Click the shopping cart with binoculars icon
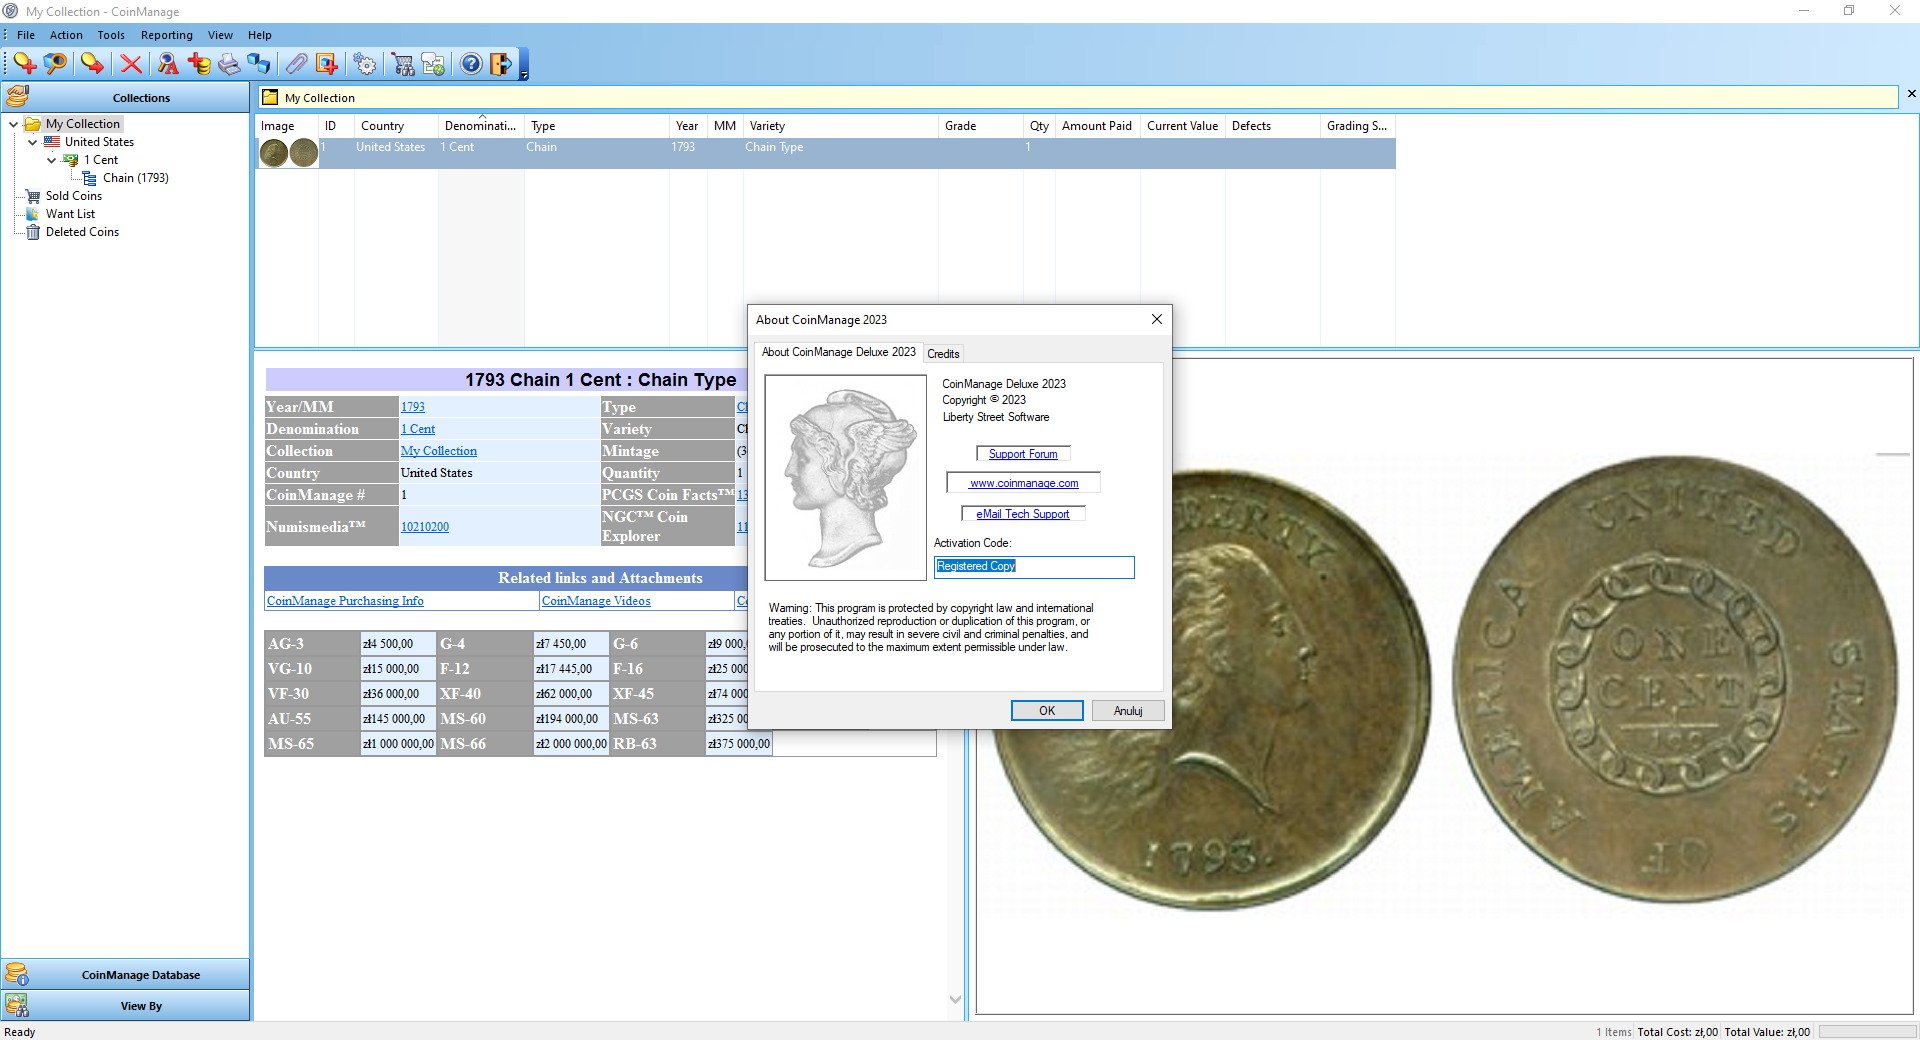Screen dimensions: 1920x1040 (x=403, y=64)
